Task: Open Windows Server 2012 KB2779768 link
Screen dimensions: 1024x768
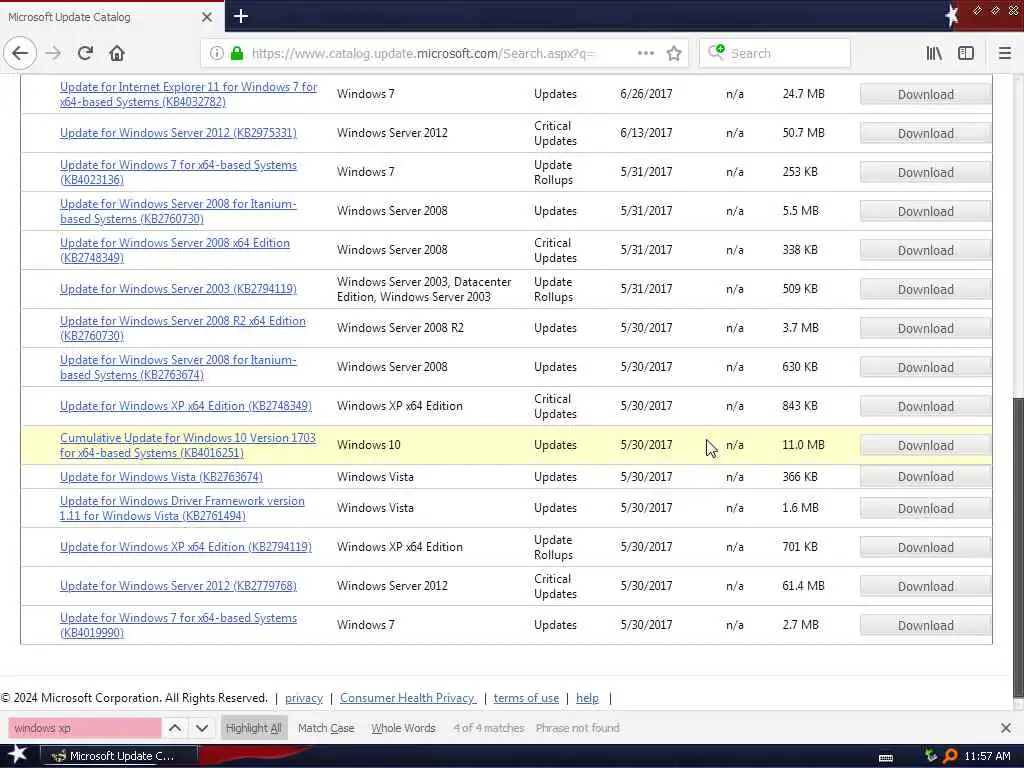Action: (178, 586)
